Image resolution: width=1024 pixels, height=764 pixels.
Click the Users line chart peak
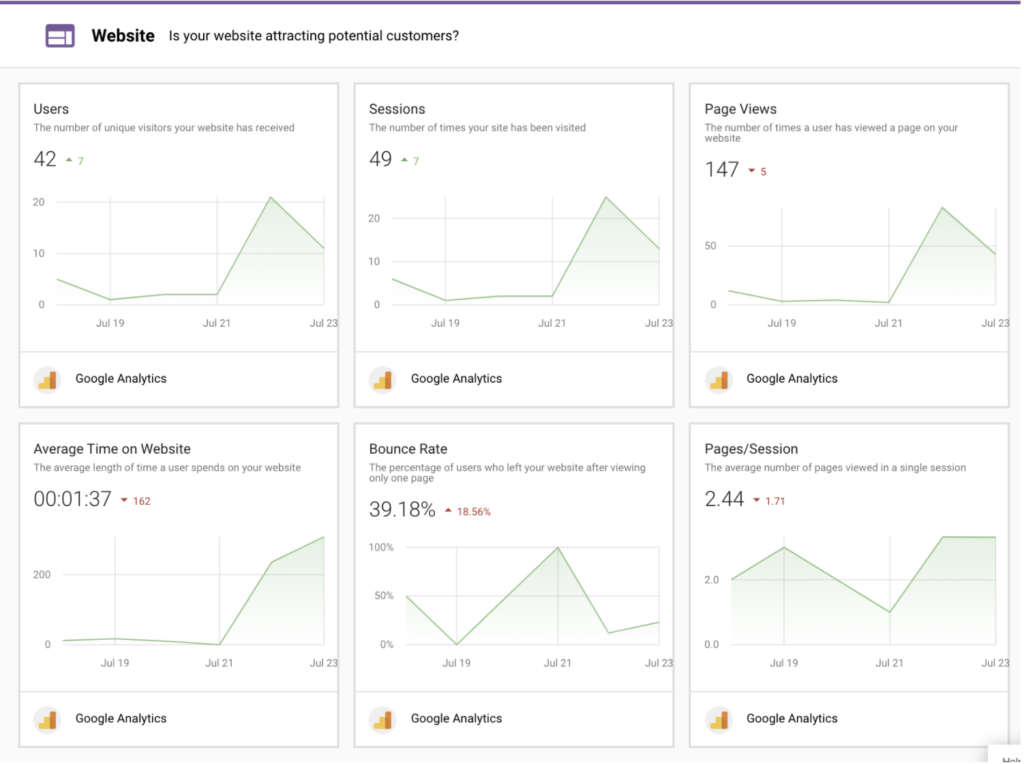click(270, 197)
